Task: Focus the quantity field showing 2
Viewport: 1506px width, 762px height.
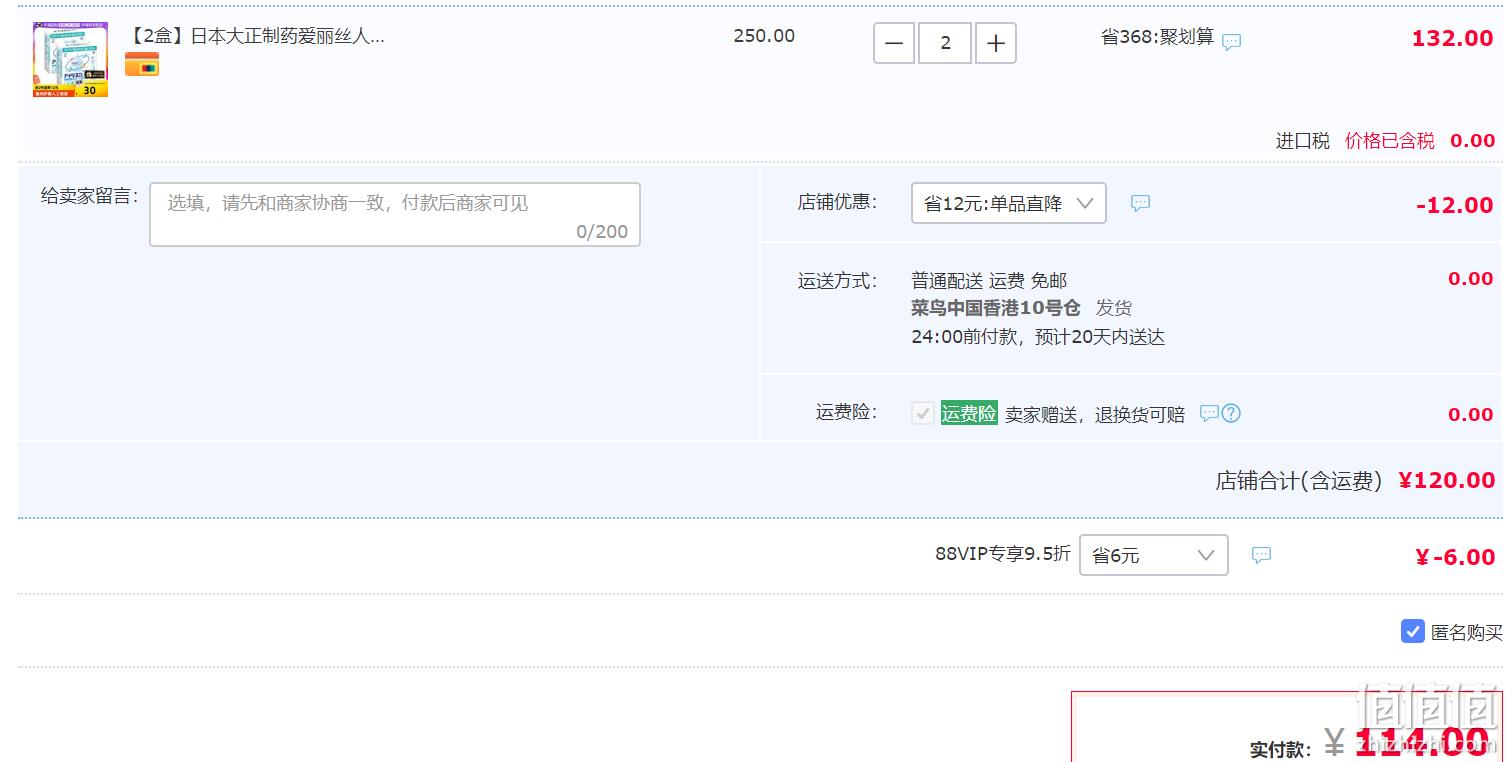Action: coord(945,44)
